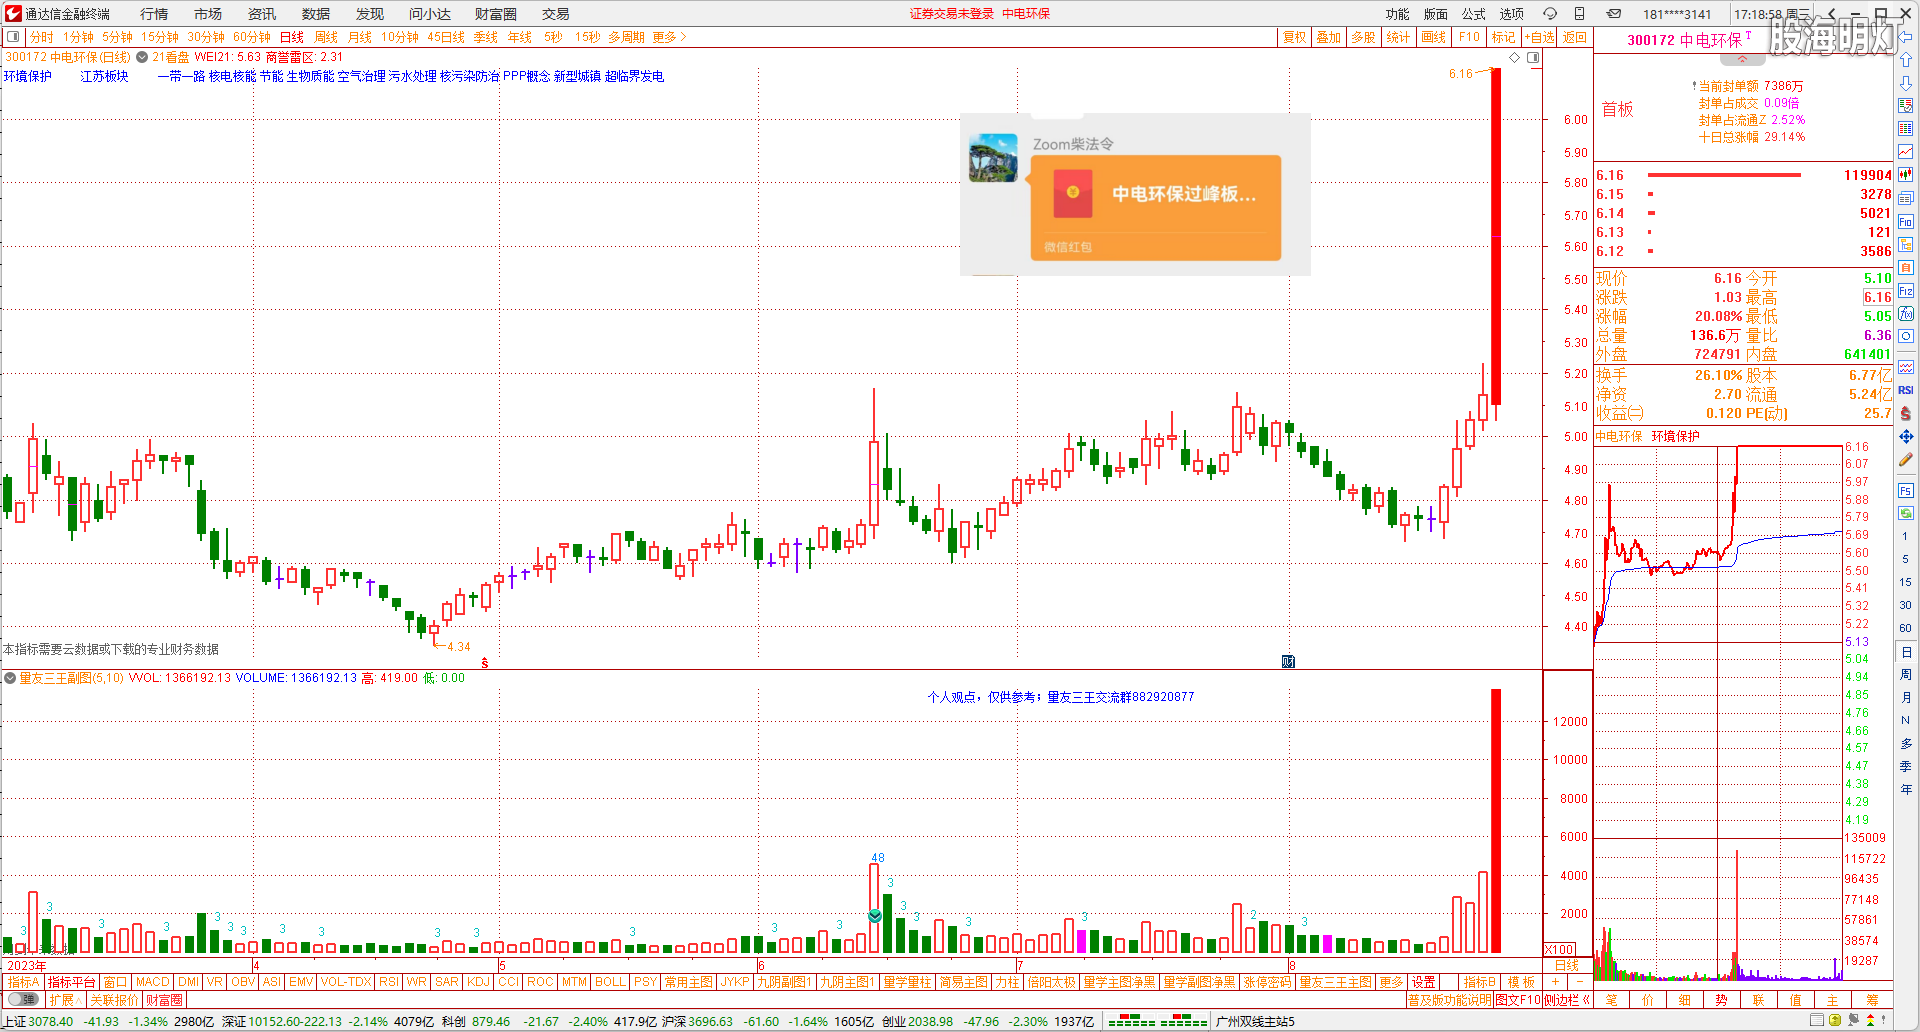The image size is (1920, 1032).
Task: Select the MACD indicator tab
Action: [x=153, y=982]
